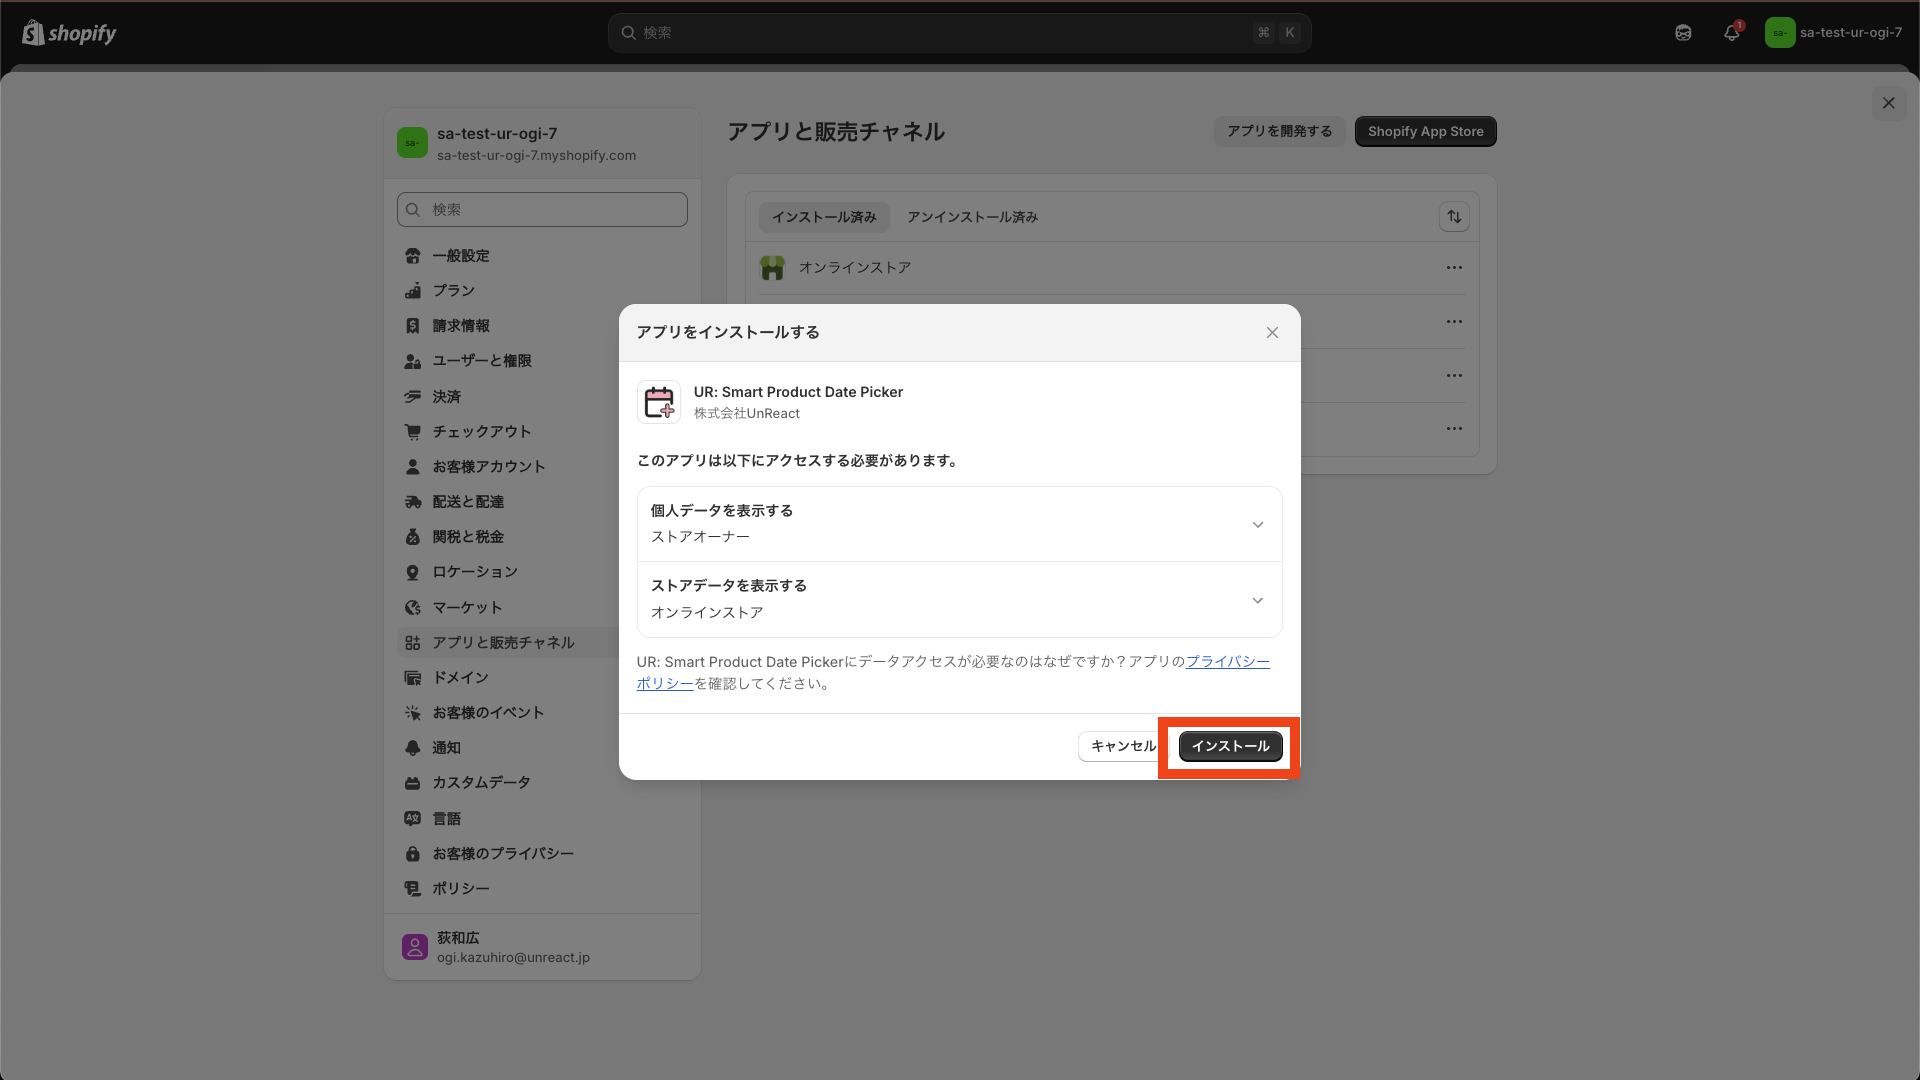Open the sa-test-ur-ogi-7 account menu
The width and height of the screenshot is (1920, 1080).
pyautogui.click(x=1834, y=32)
